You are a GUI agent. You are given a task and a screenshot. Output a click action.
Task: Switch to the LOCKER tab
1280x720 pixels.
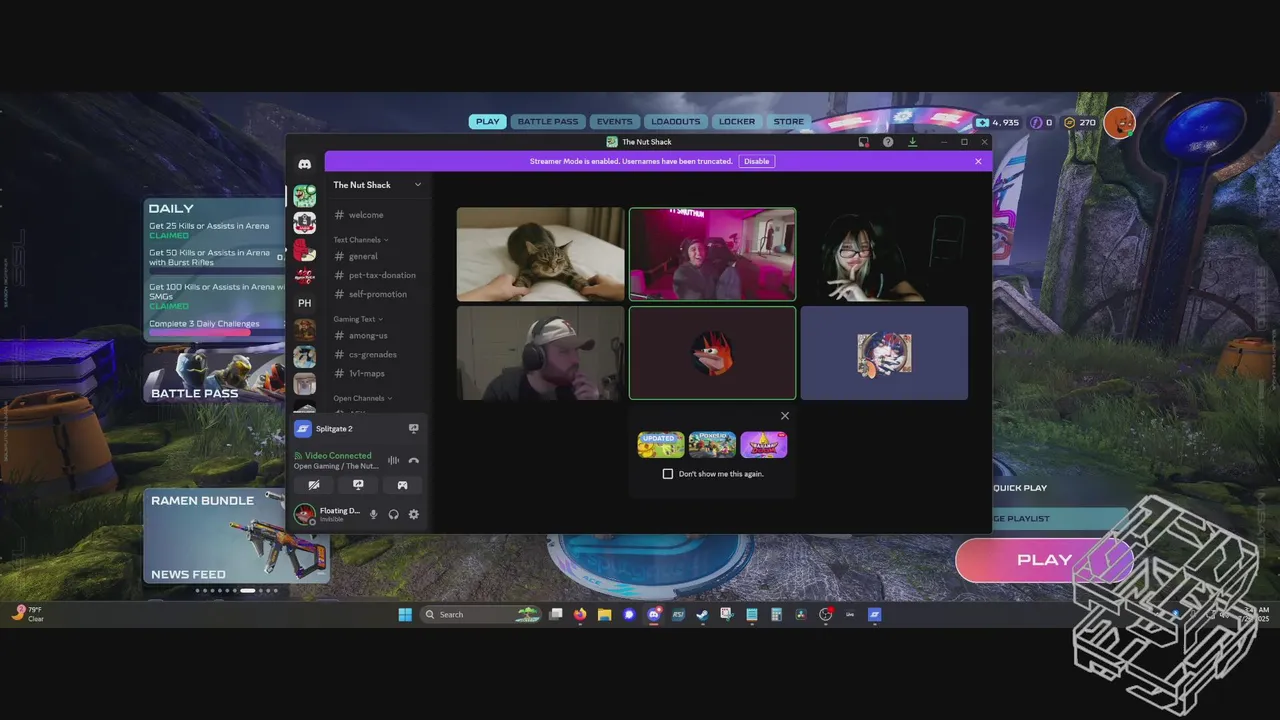click(737, 122)
